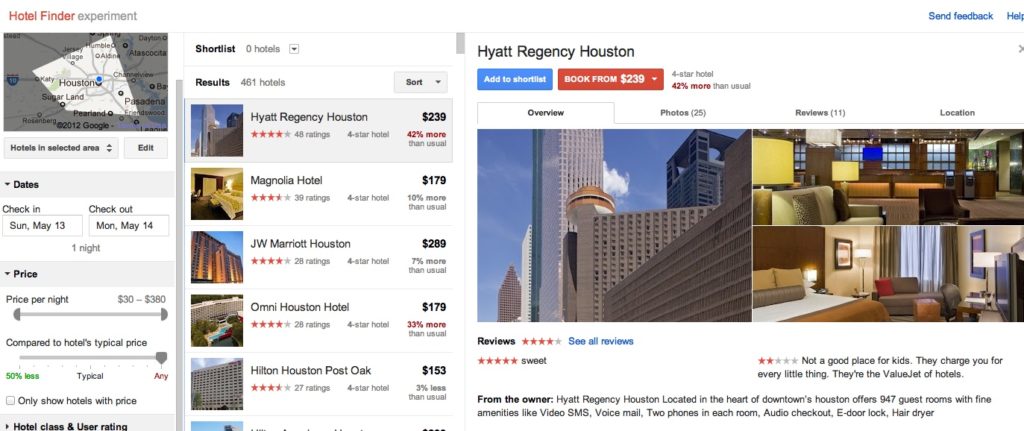The width and height of the screenshot is (1024, 431).
Task: Open the Location tab
Action: (x=957, y=113)
